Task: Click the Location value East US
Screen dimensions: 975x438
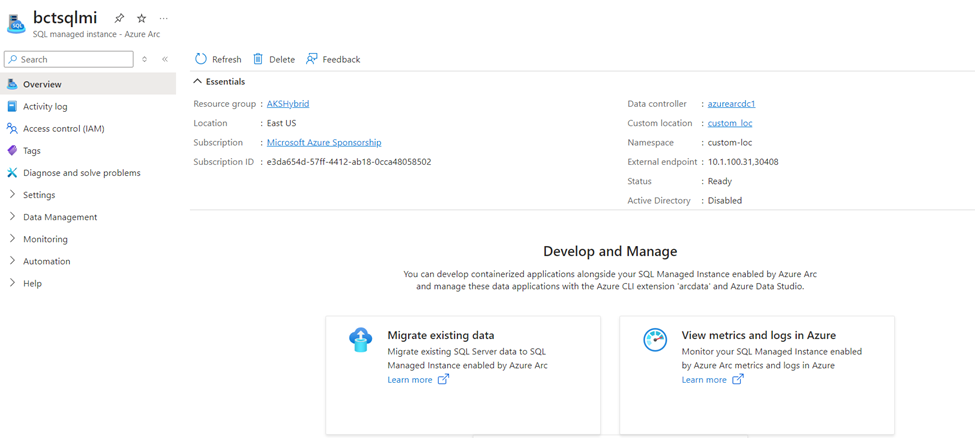Action: coord(282,123)
